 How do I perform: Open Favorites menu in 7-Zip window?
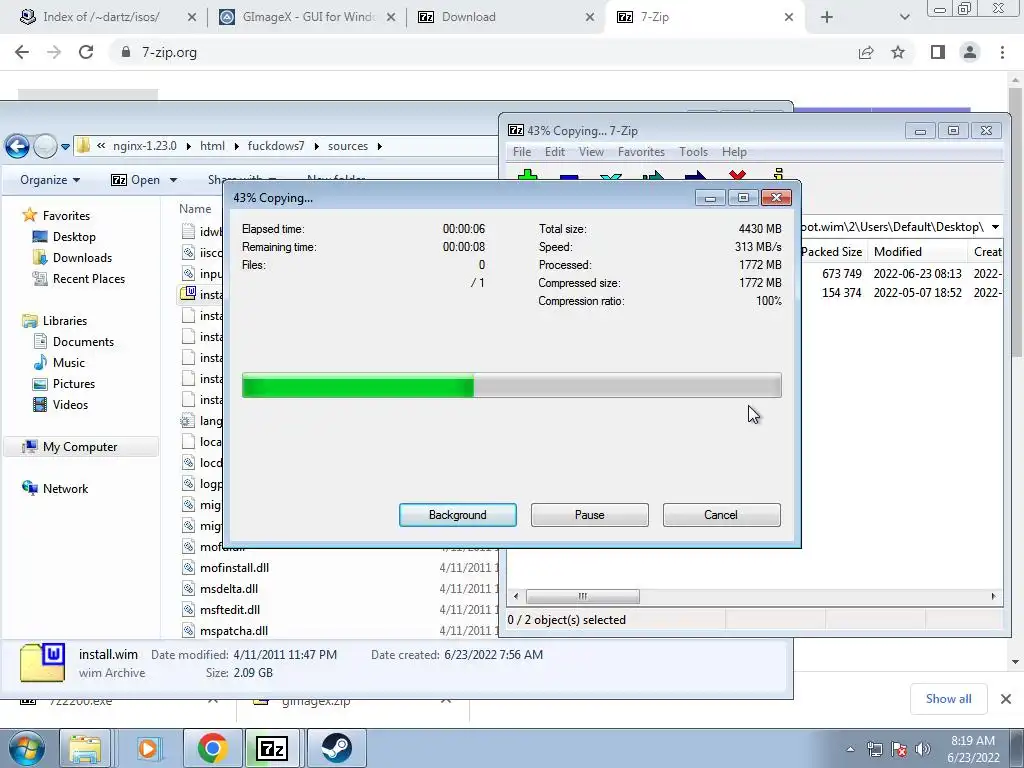641,152
